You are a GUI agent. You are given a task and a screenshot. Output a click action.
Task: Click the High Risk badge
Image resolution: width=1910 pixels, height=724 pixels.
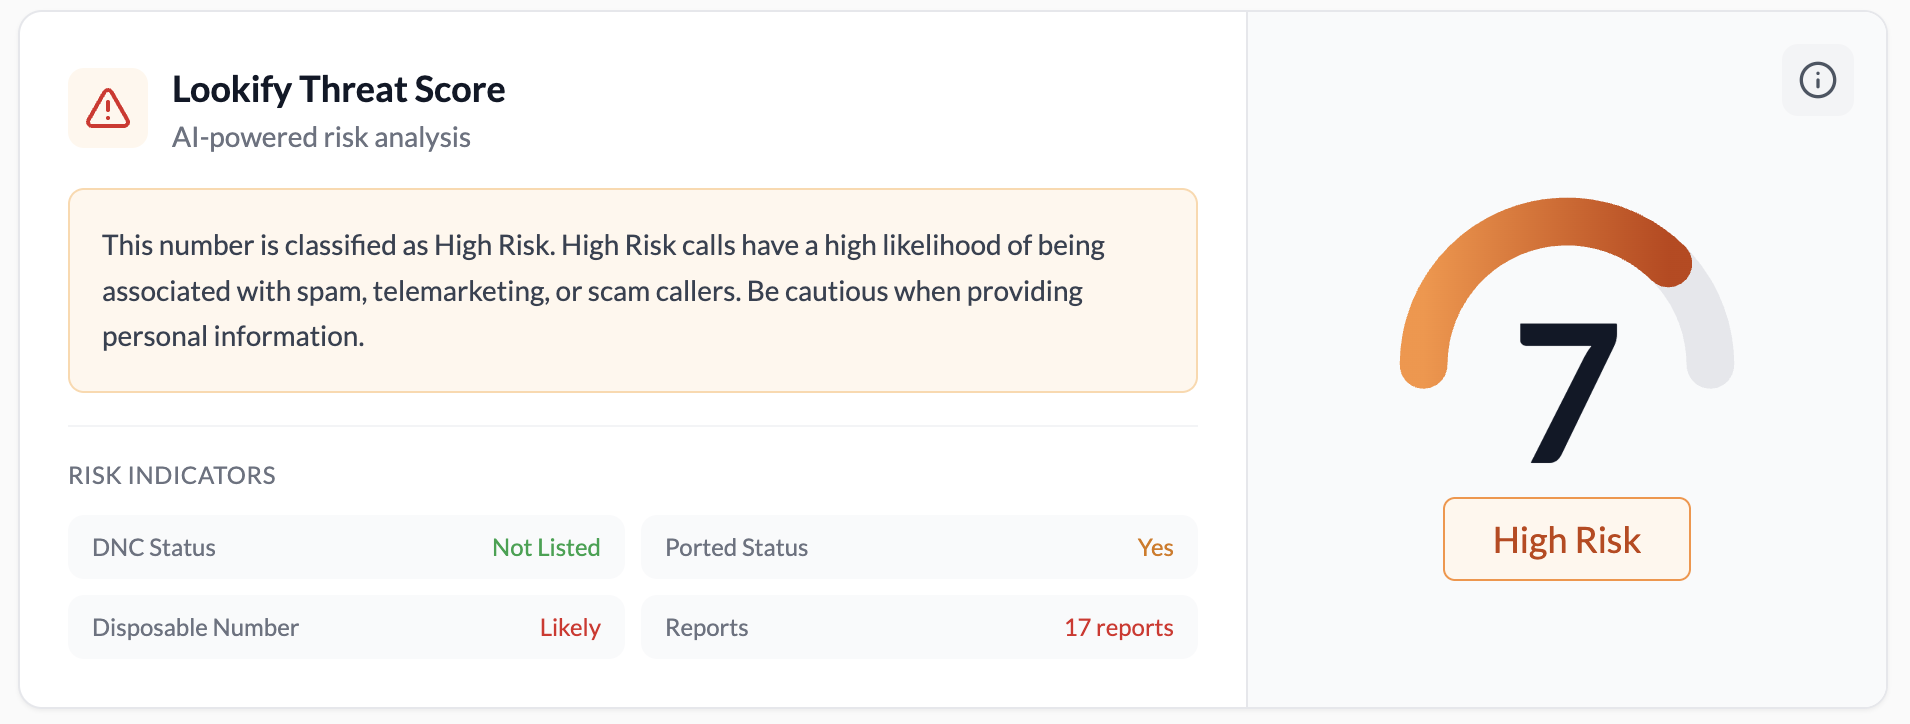[x=1566, y=540]
